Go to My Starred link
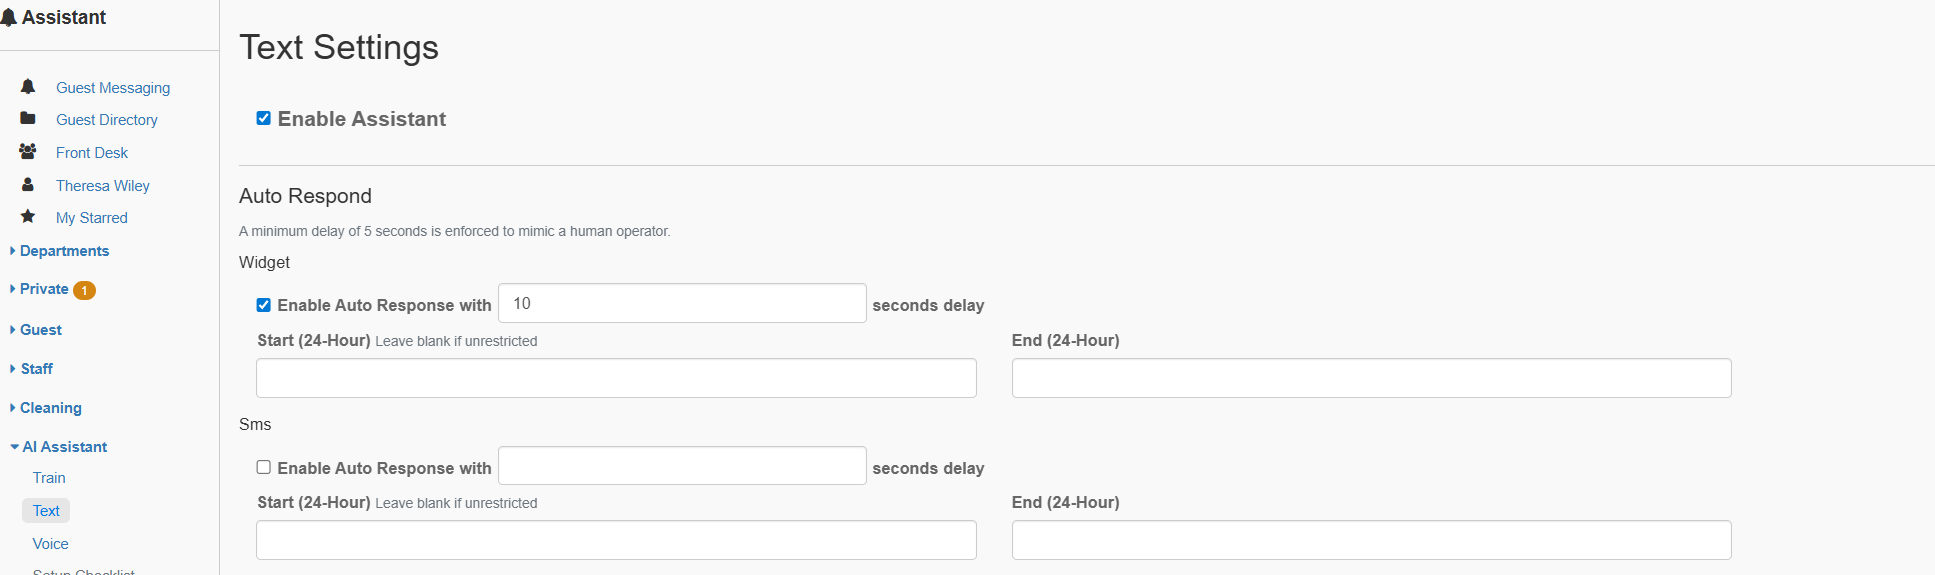Screen dimensions: 1935x575 (x=92, y=218)
